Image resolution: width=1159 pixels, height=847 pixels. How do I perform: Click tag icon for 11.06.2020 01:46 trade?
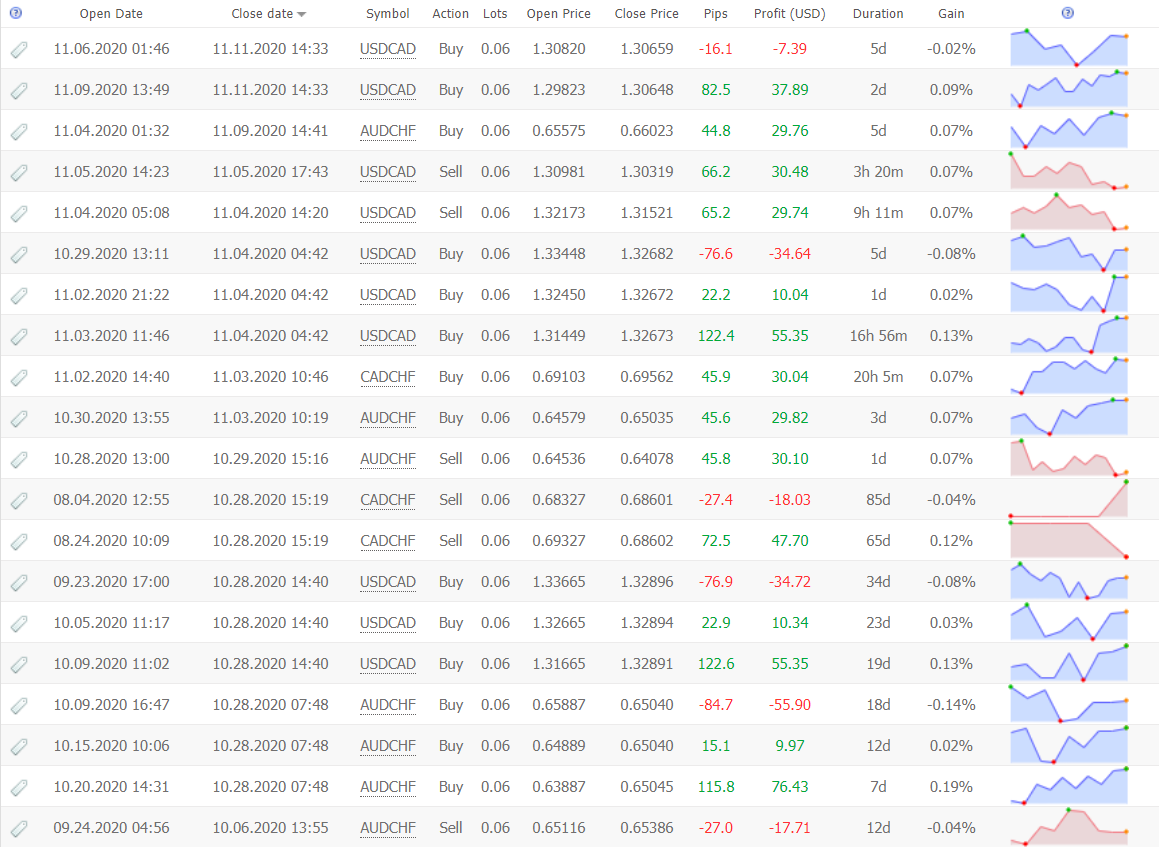(x=19, y=49)
